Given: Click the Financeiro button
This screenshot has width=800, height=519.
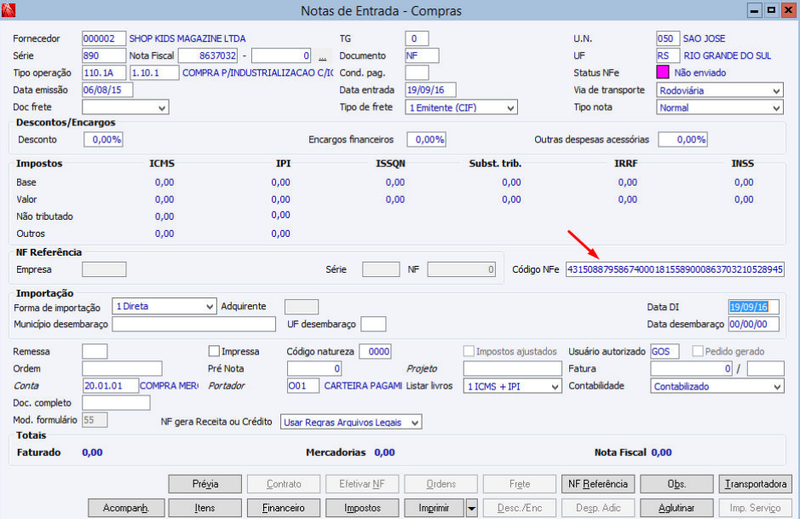Looking at the screenshot, I should coord(284,508).
